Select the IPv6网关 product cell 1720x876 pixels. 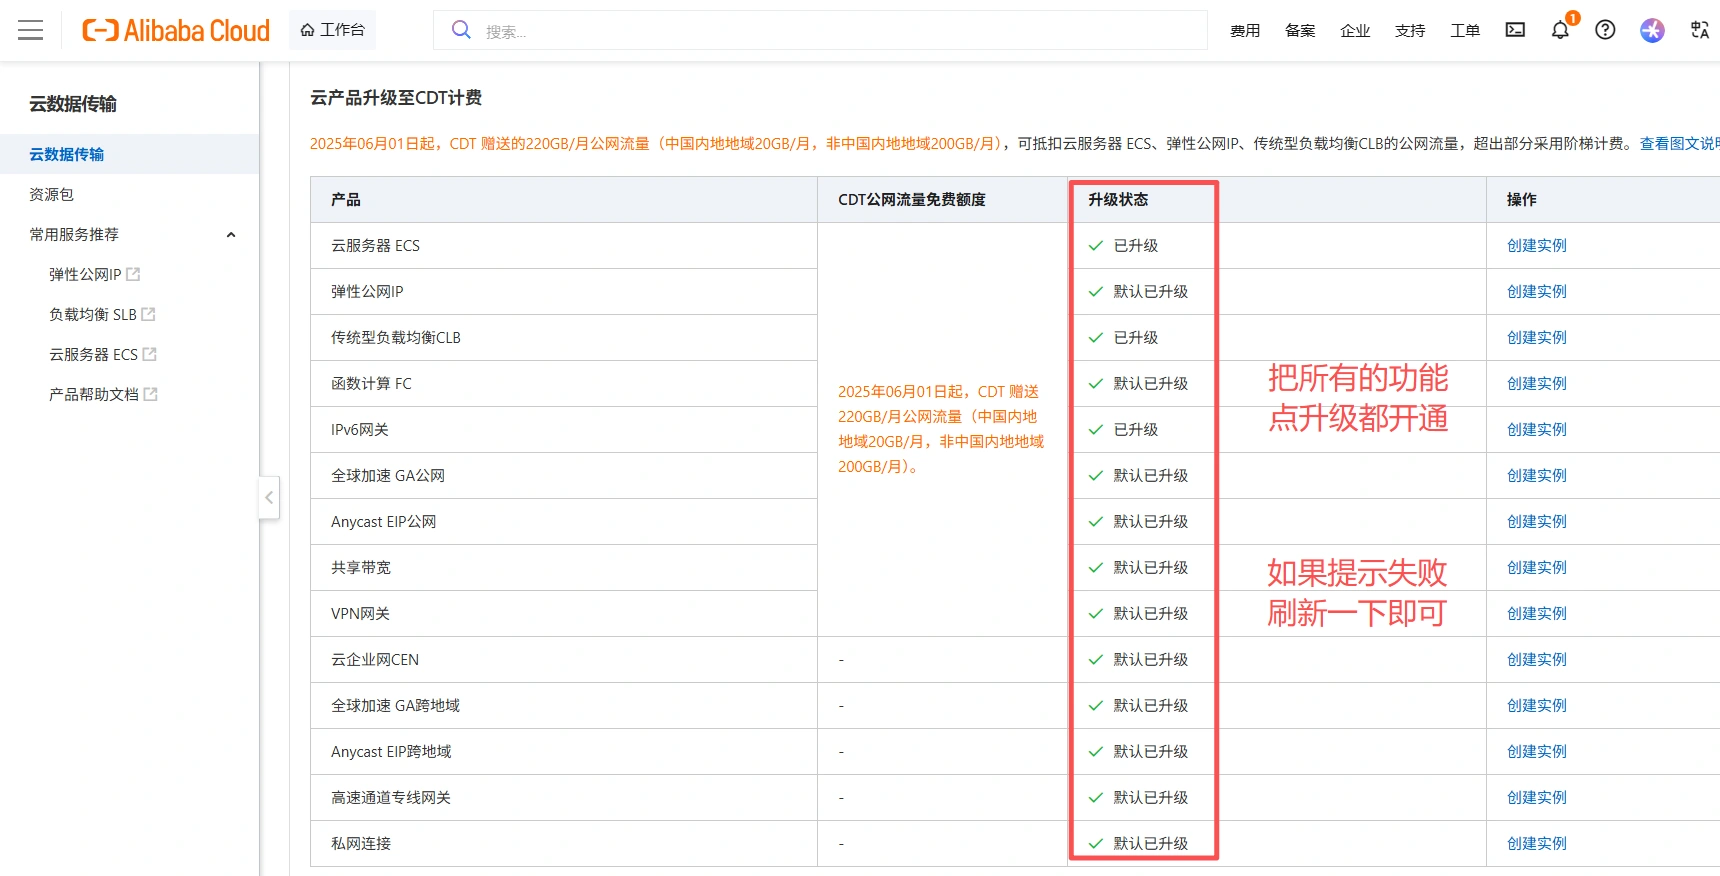pyautogui.click(x=564, y=429)
